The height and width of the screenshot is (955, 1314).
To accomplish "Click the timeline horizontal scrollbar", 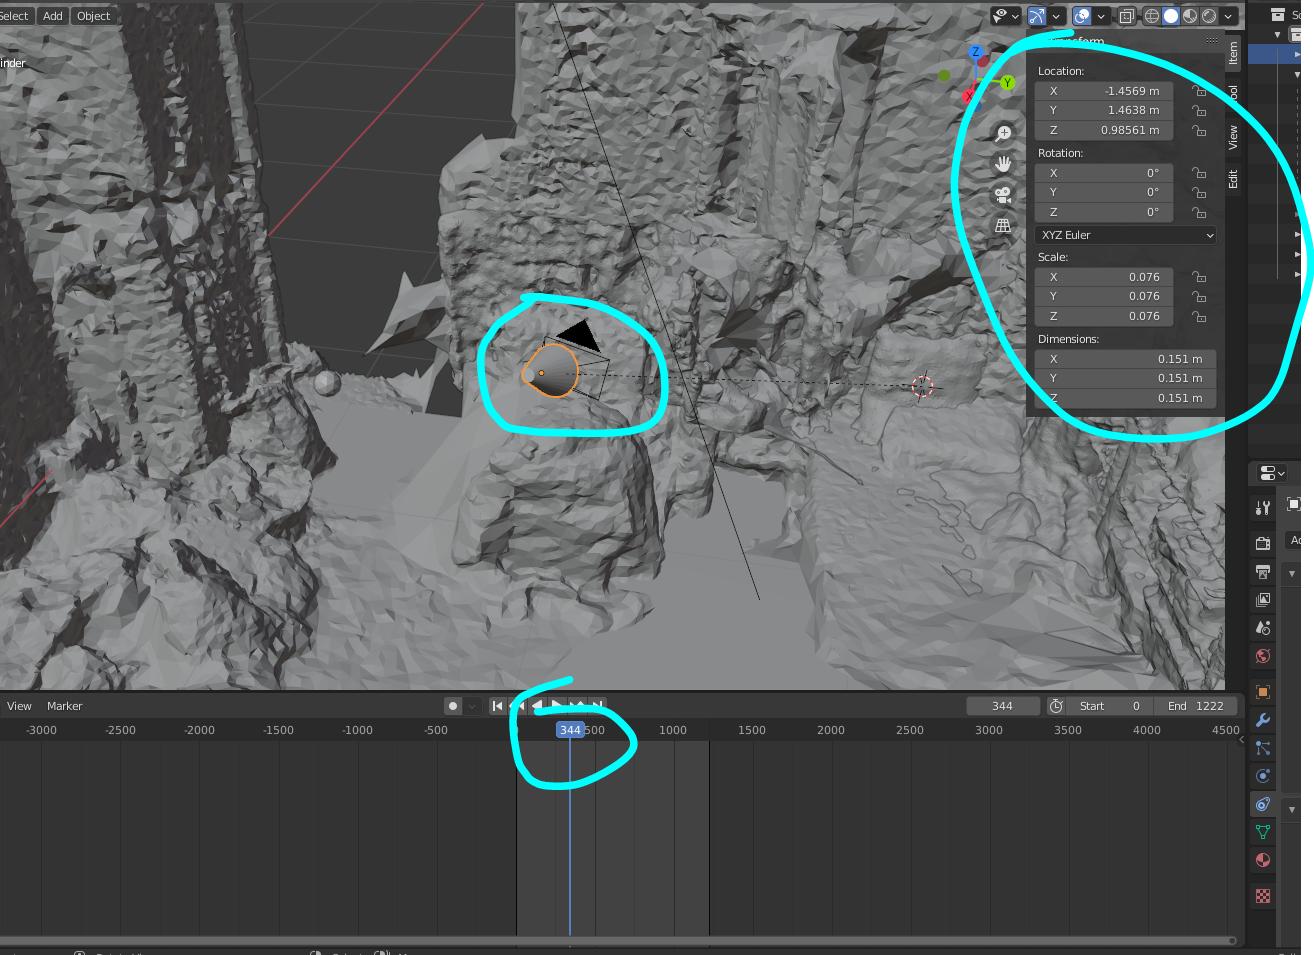I will (617, 940).
